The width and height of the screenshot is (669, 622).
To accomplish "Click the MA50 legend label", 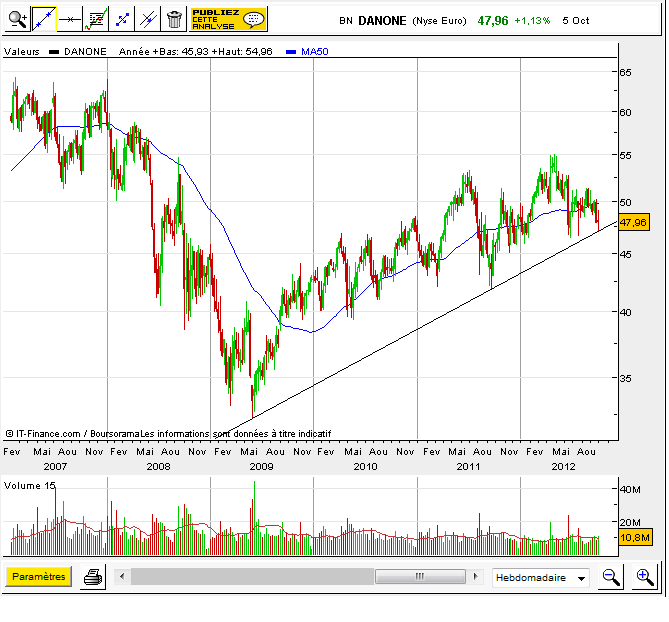I will pos(314,52).
